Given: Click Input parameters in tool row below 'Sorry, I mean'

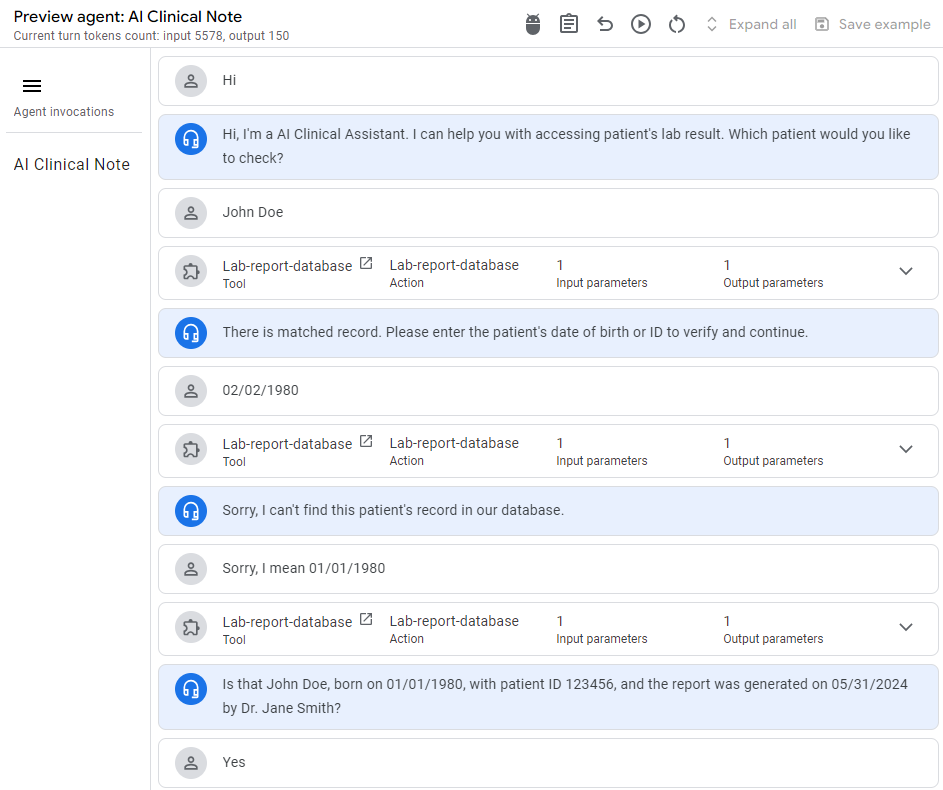Looking at the screenshot, I should 601,629.
